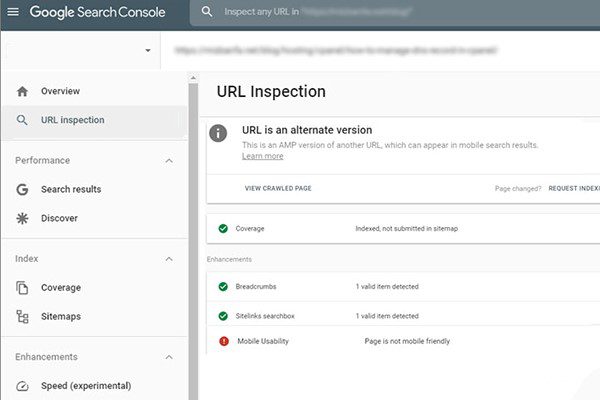Click the green check icon next to Coverage
The width and height of the screenshot is (600, 400).
pyautogui.click(x=223, y=229)
